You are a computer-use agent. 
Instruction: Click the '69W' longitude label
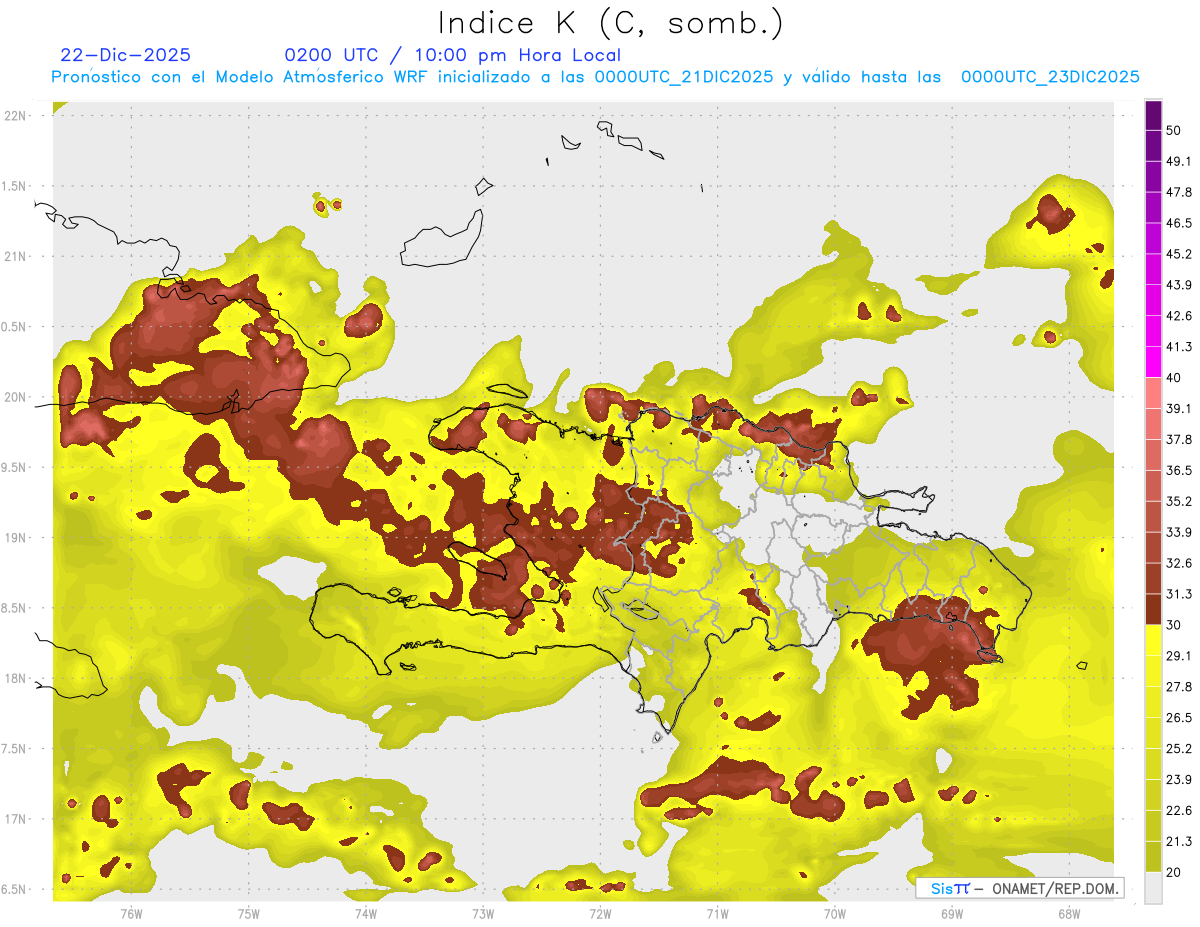pyautogui.click(x=952, y=914)
